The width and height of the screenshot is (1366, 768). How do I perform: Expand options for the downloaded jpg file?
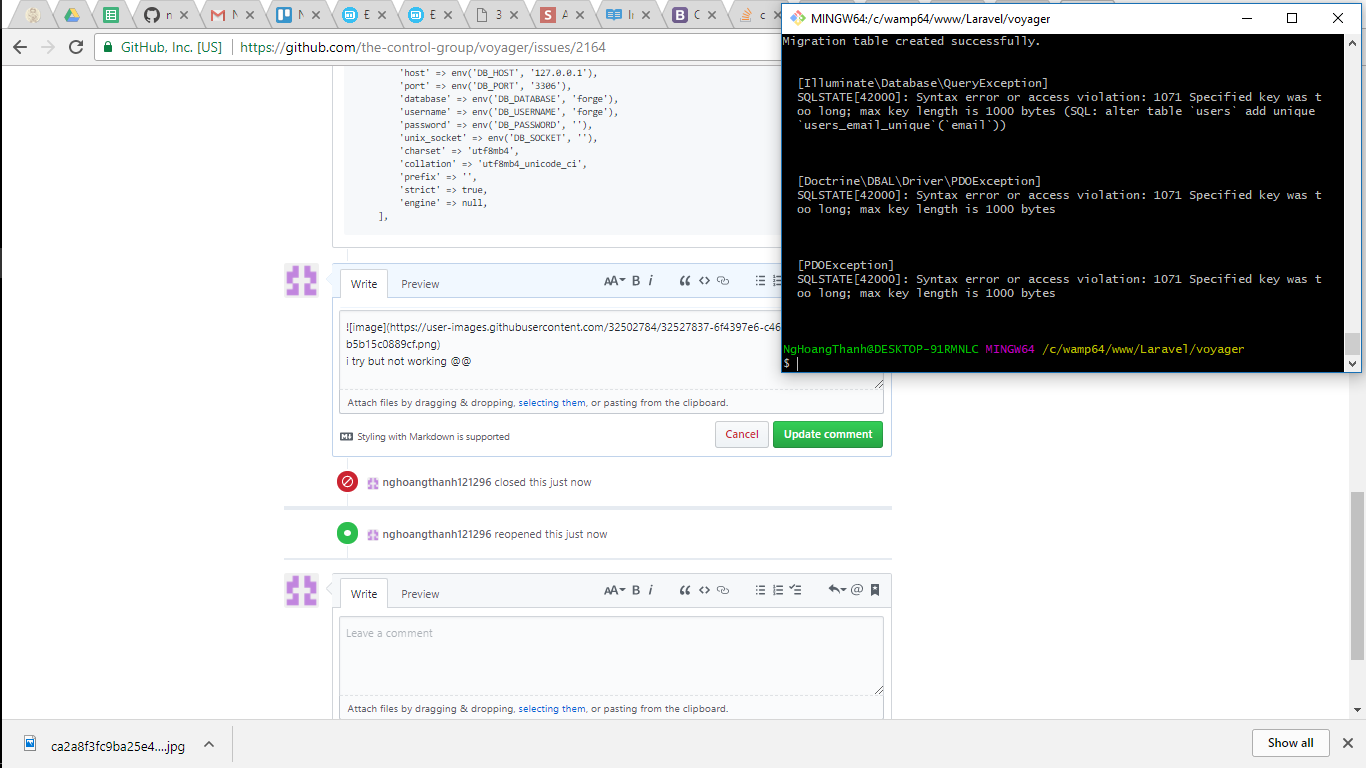[208, 744]
